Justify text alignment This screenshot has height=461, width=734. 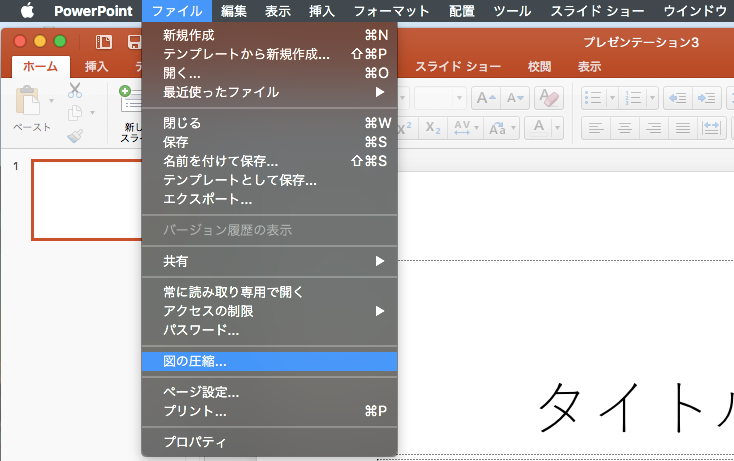[683, 128]
